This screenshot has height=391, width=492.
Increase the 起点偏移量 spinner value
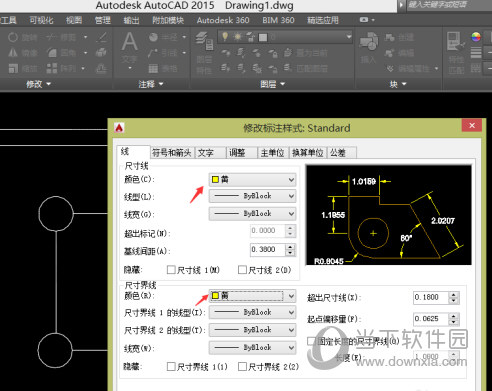click(454, 316)
